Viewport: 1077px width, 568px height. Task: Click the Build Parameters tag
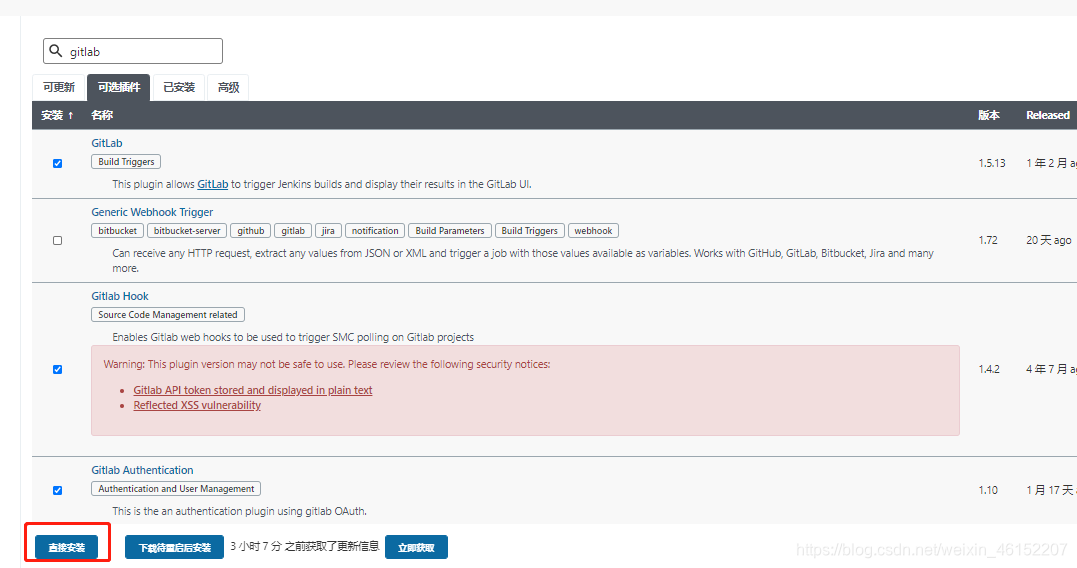(x=450, y=231)
